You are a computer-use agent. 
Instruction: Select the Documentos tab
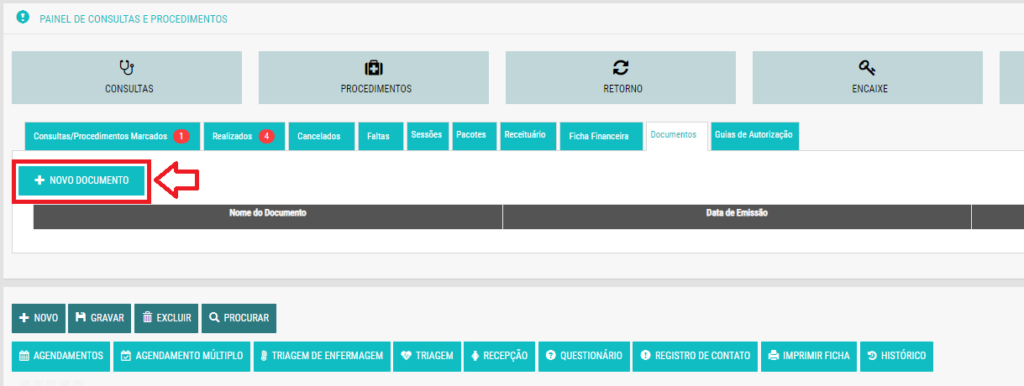point(677,136)
